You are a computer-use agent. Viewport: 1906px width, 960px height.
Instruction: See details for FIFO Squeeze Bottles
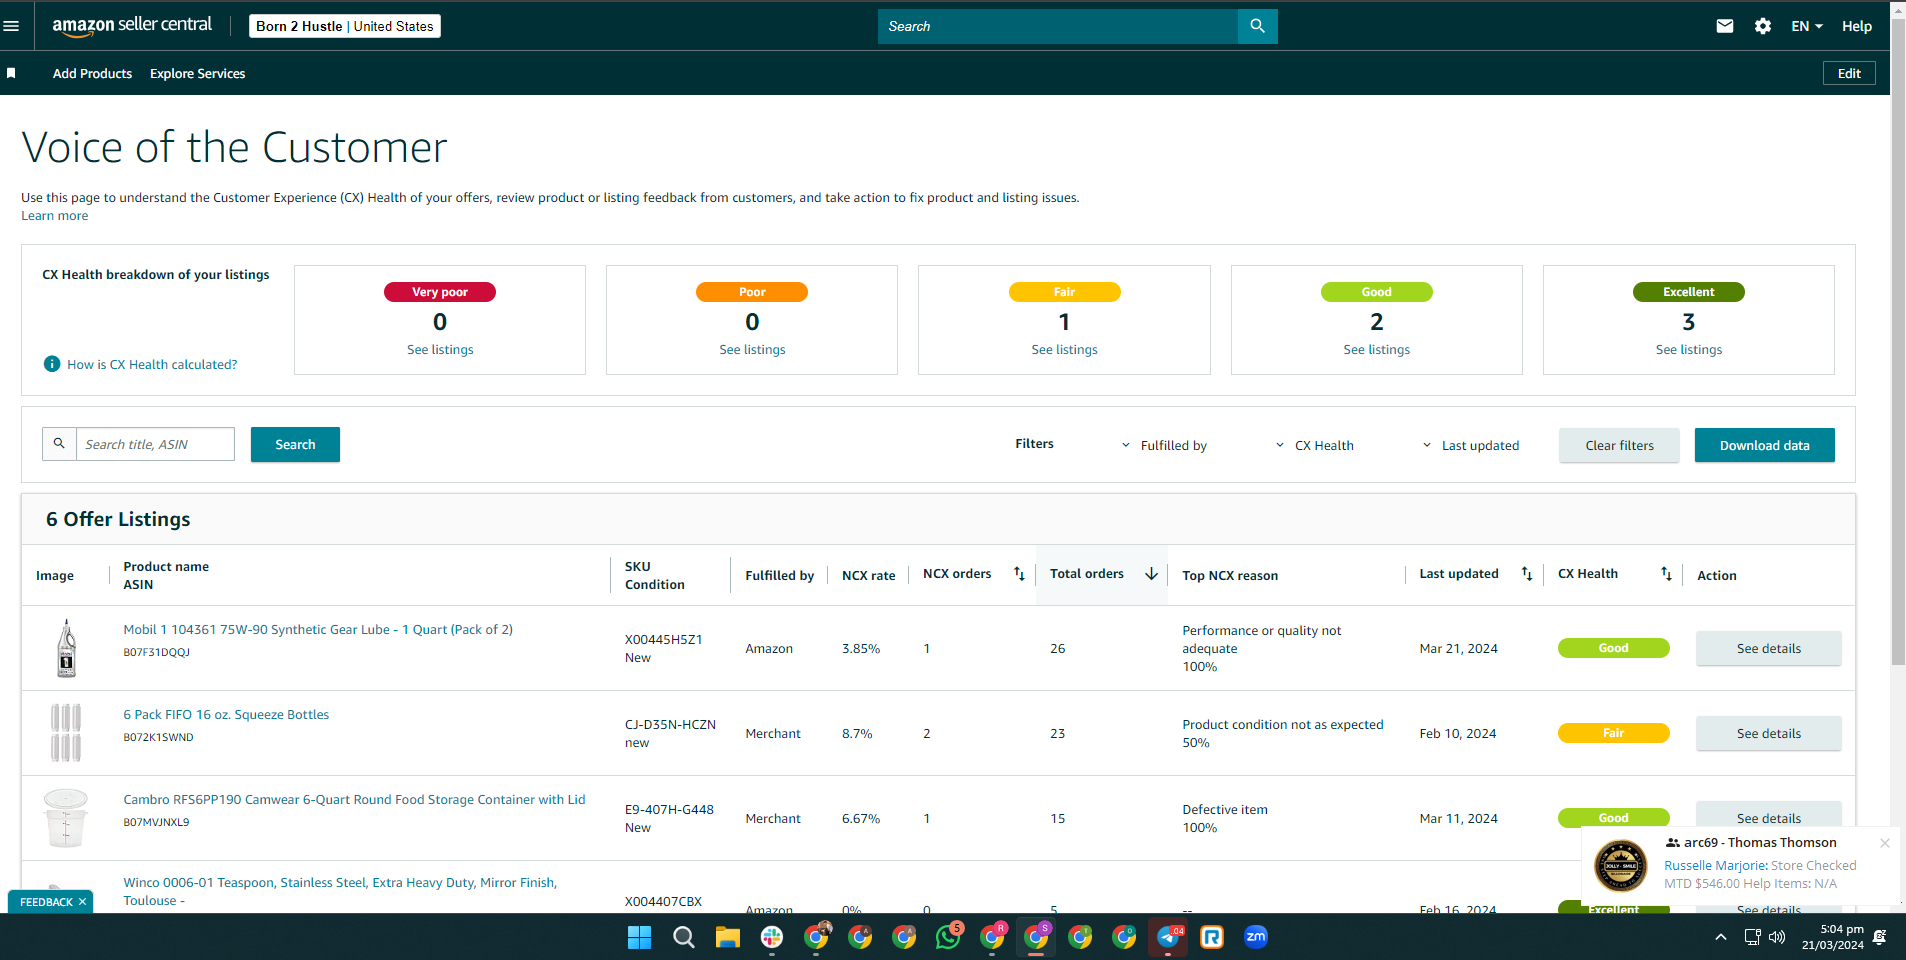[x=1768, y=733]
